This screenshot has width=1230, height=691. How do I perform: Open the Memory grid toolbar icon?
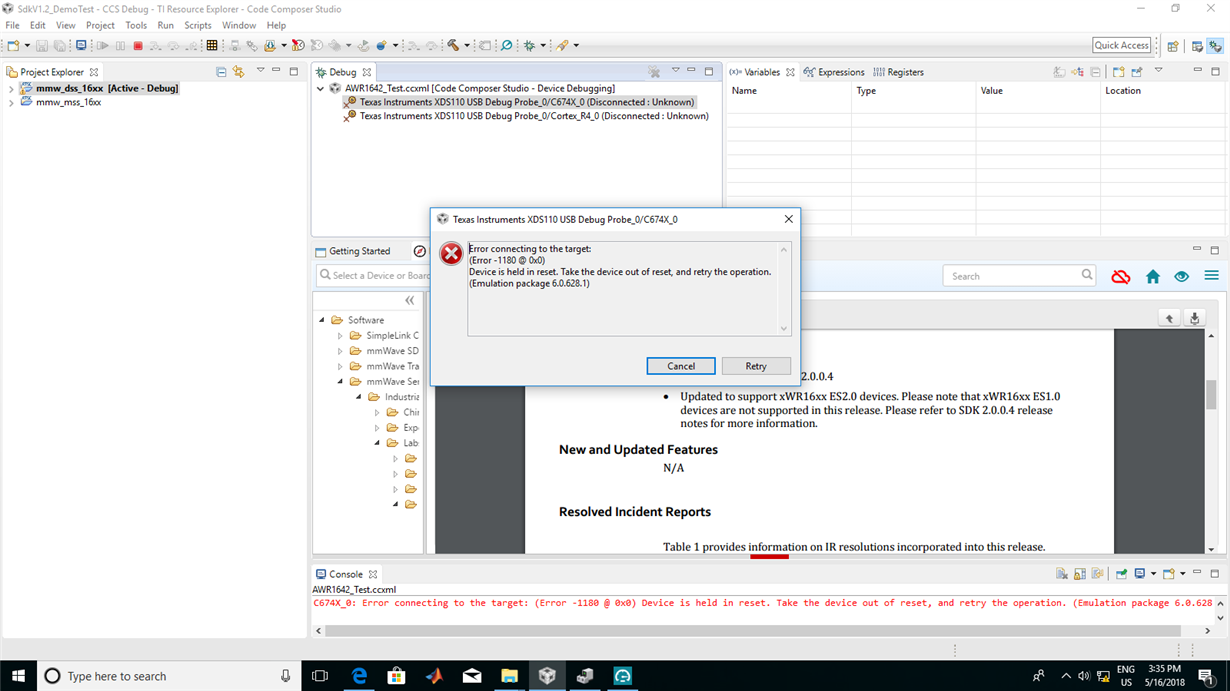[212, 46]
